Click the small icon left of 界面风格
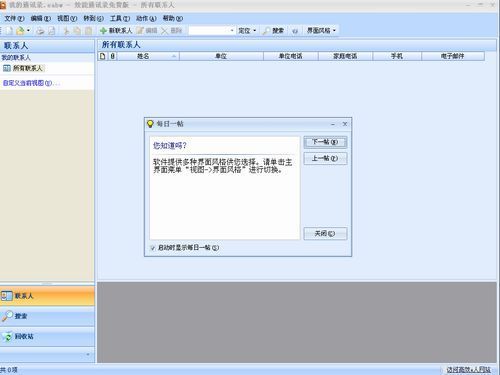Image resolution: width=500 pixels, height=375 pixels. pyautogui.click(x=295, y=31)
